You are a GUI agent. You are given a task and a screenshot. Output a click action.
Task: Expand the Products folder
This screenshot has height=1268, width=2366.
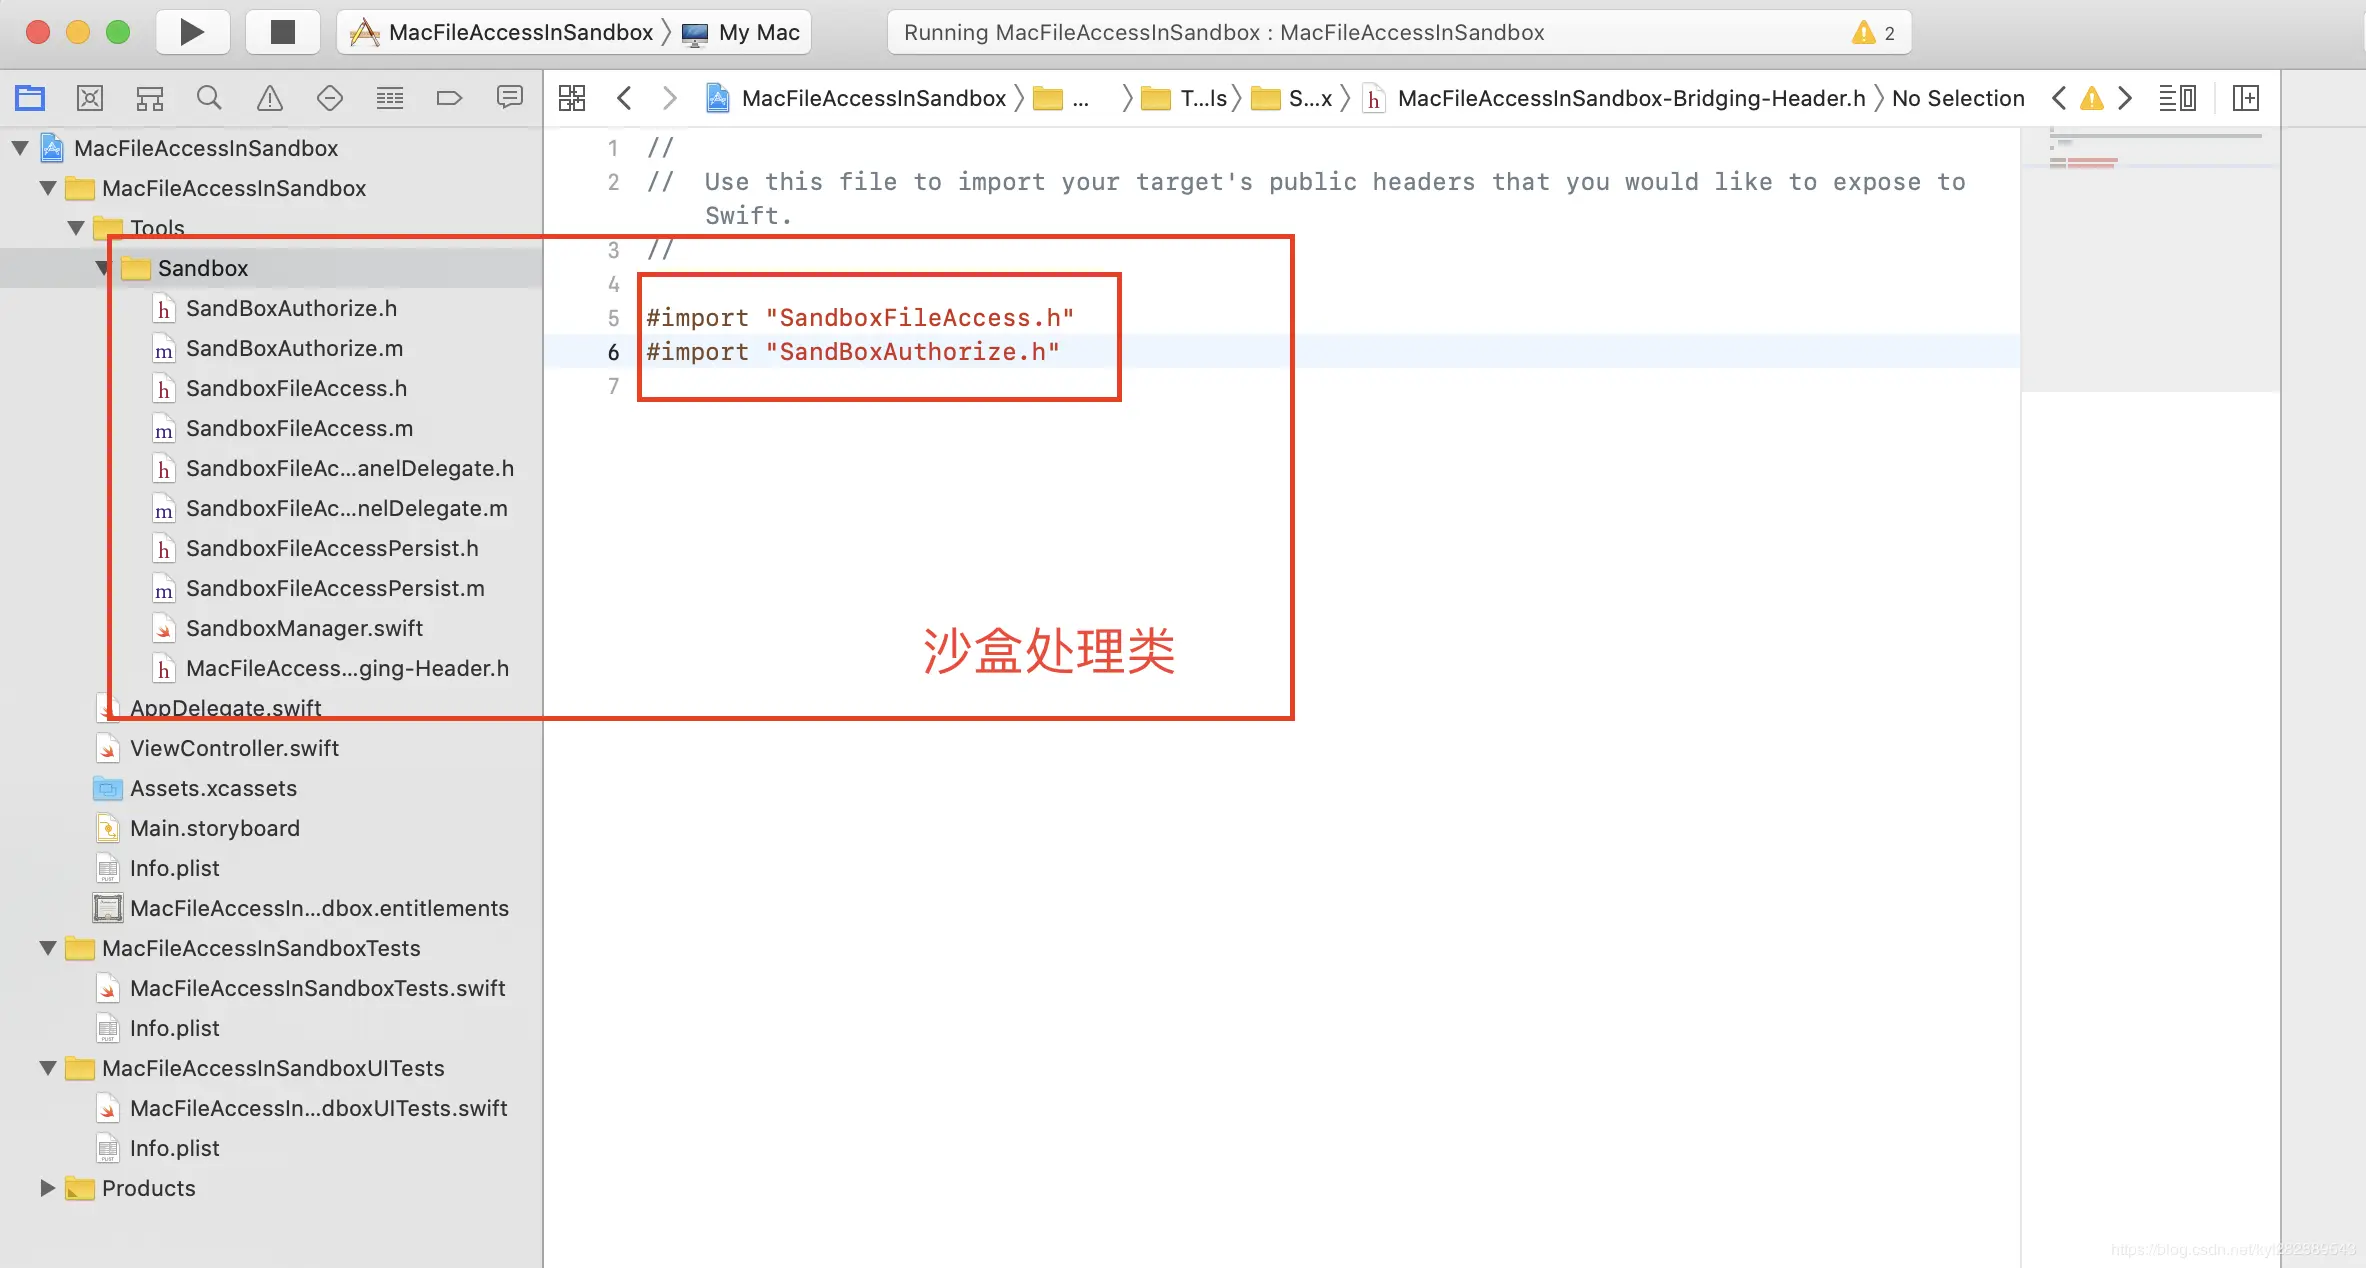coord(47,1188)
